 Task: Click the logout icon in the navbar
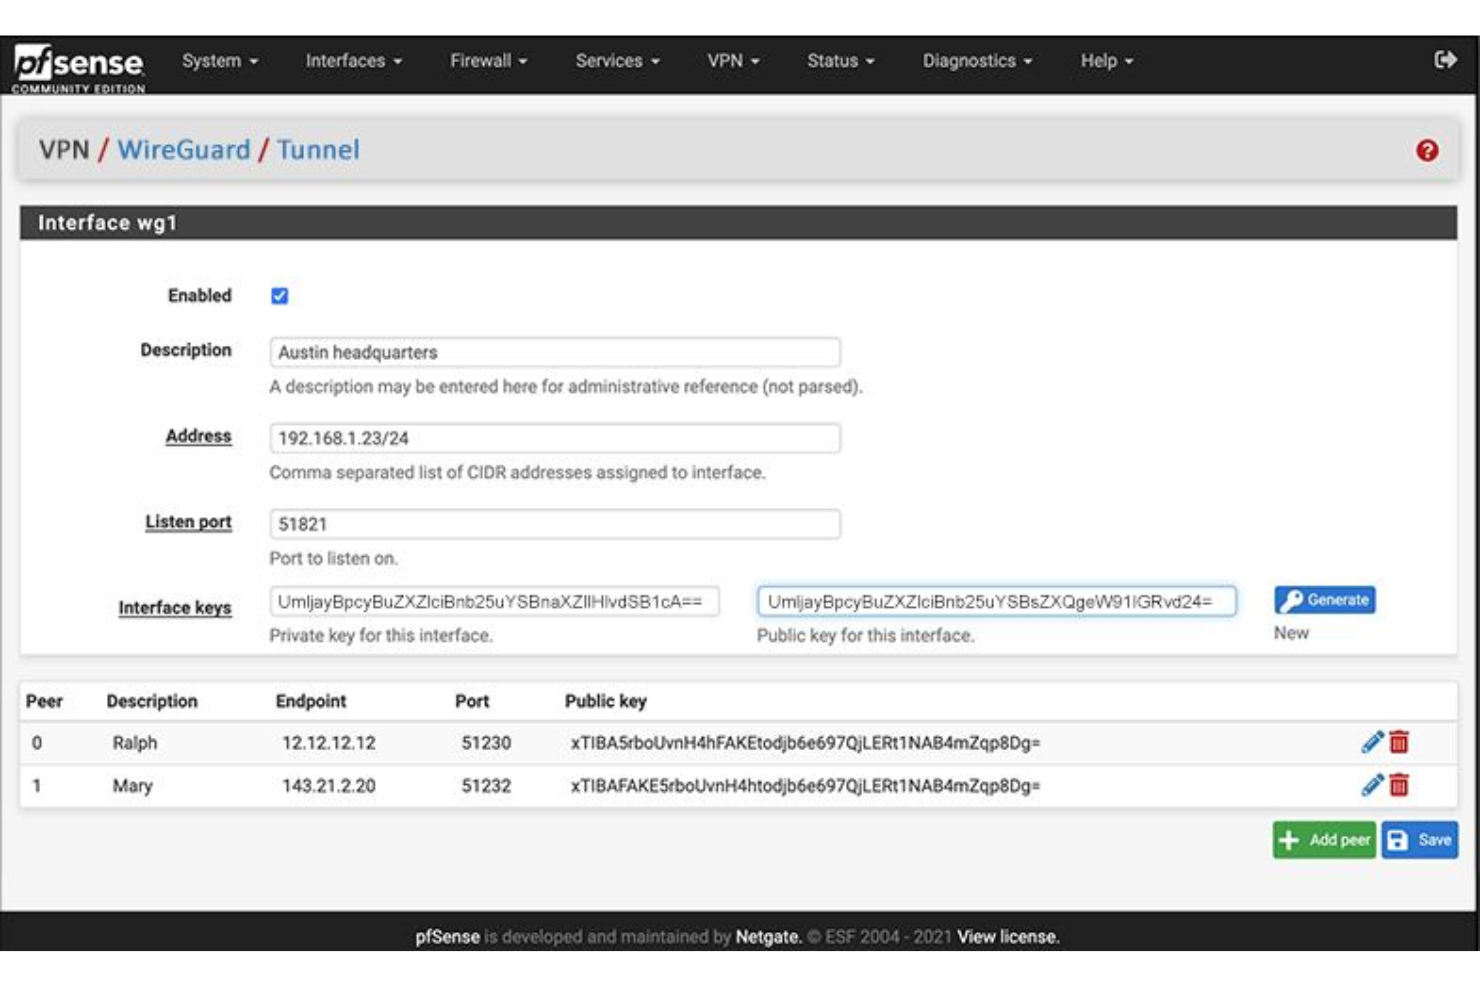point(1445,60)
